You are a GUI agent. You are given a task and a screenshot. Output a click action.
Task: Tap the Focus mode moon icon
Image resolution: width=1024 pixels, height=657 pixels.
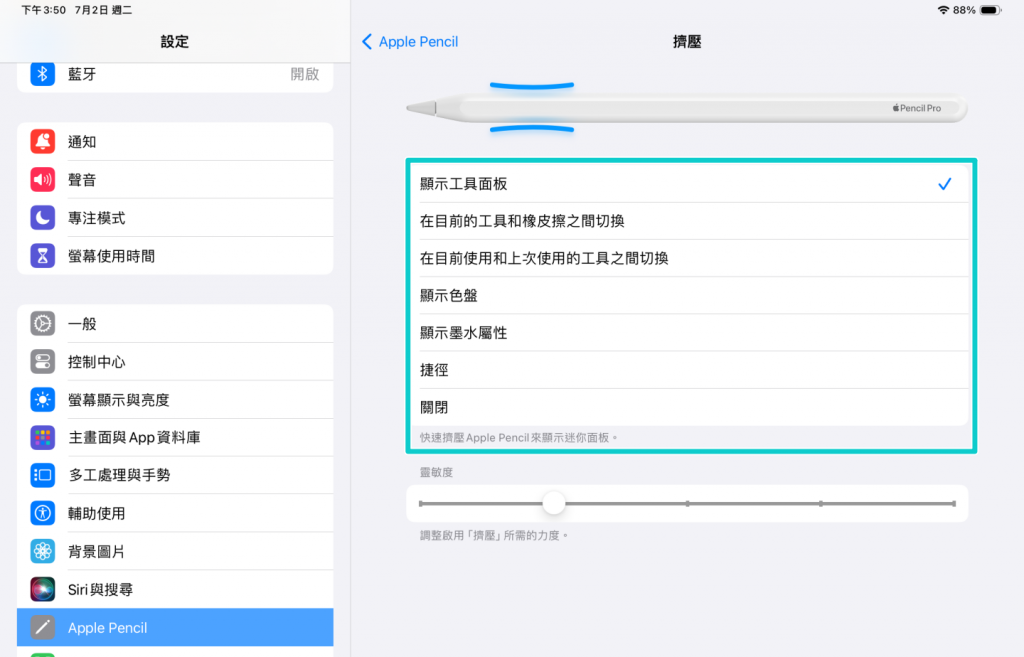tap(42, 217)
